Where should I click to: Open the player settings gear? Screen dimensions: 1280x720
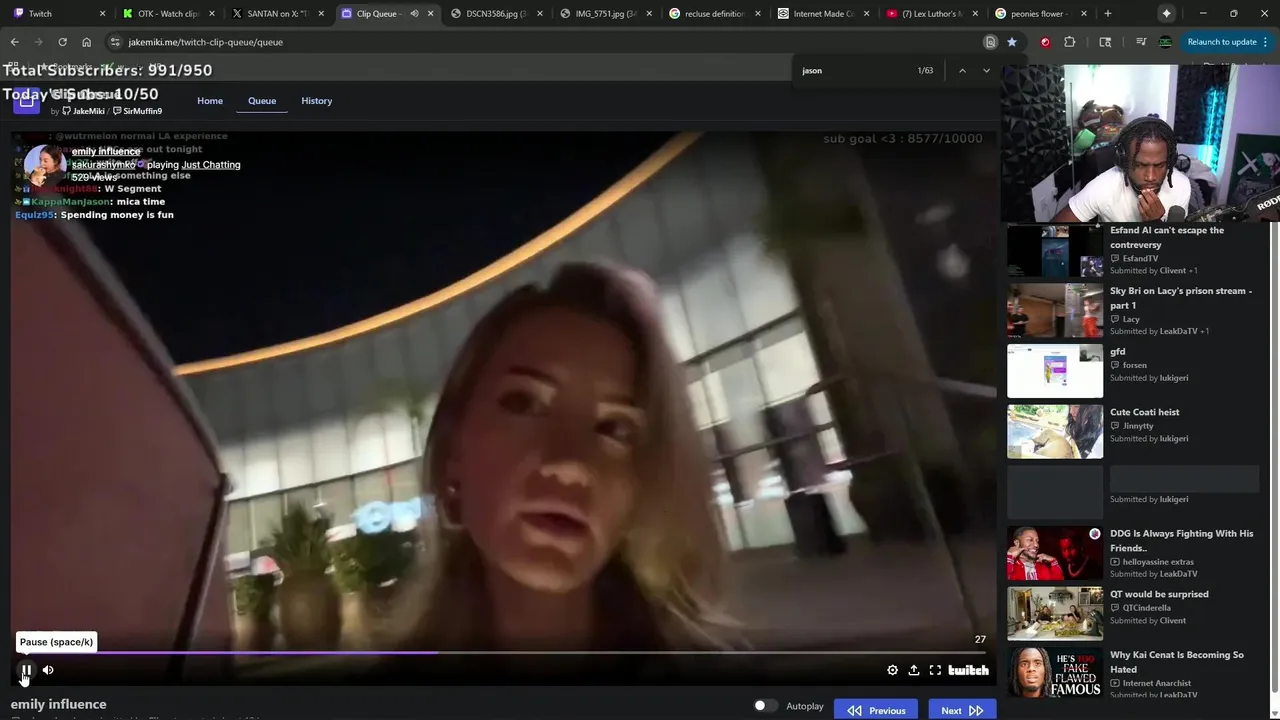892,670
